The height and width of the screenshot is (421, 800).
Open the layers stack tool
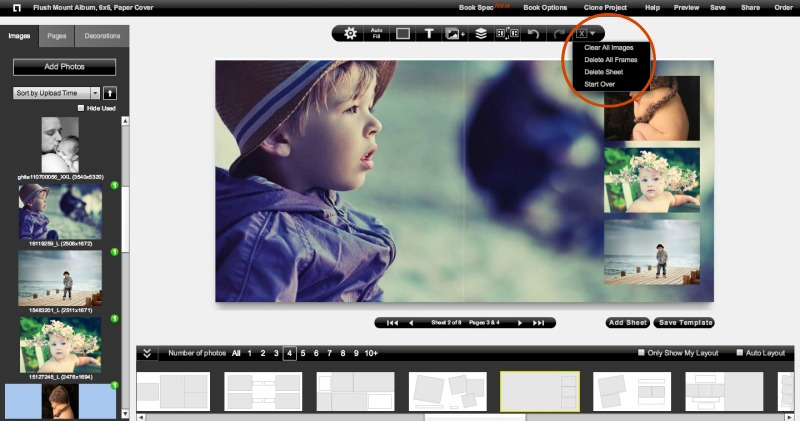click(x=481, y=34)
